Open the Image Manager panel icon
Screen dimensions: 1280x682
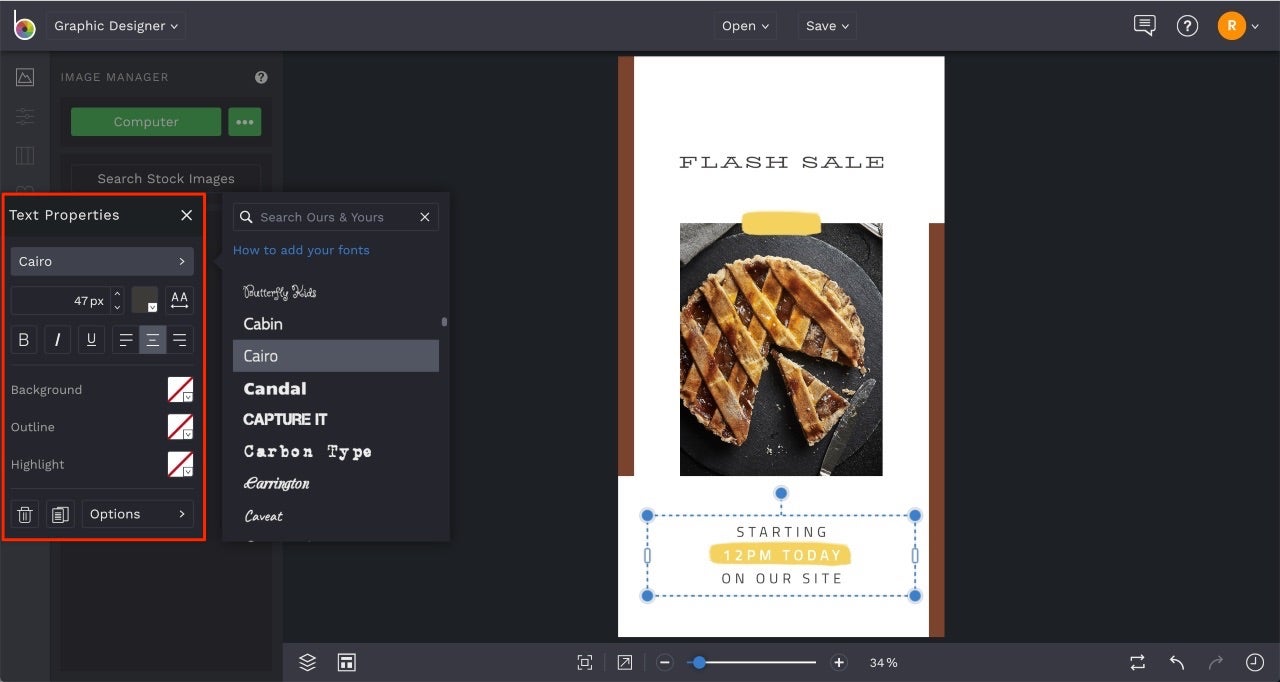click(25, 76)
